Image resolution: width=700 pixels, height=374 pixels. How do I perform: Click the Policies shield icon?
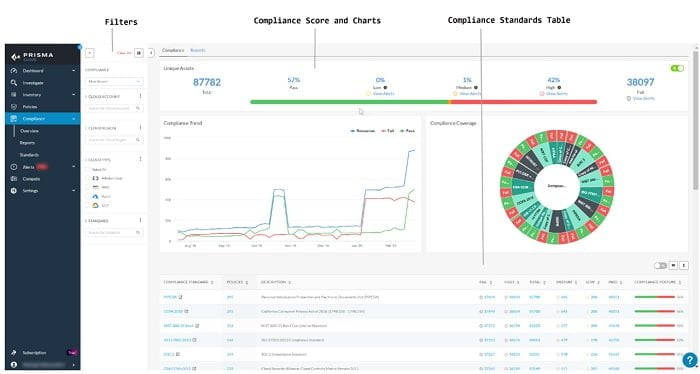14,107
